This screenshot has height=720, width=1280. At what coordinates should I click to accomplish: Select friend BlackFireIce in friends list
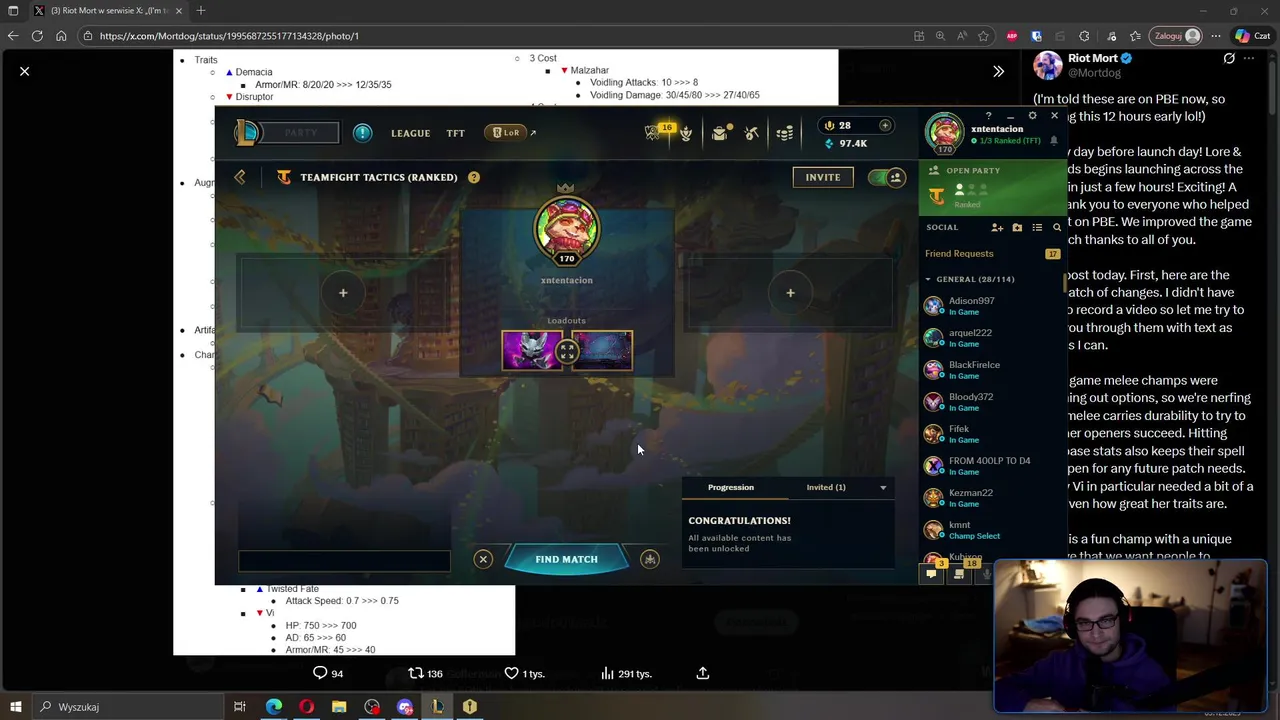pos(991,370)
